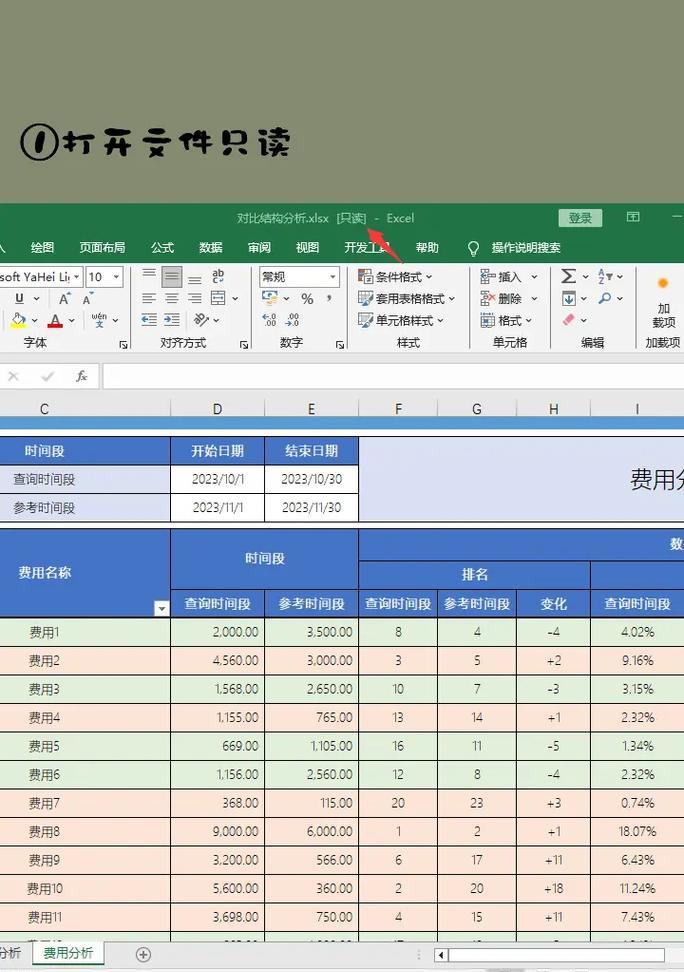The height and width of the screenshot is (972, 684).
Task: Click the insert function fx icon
Action: [x=82, y=377]
